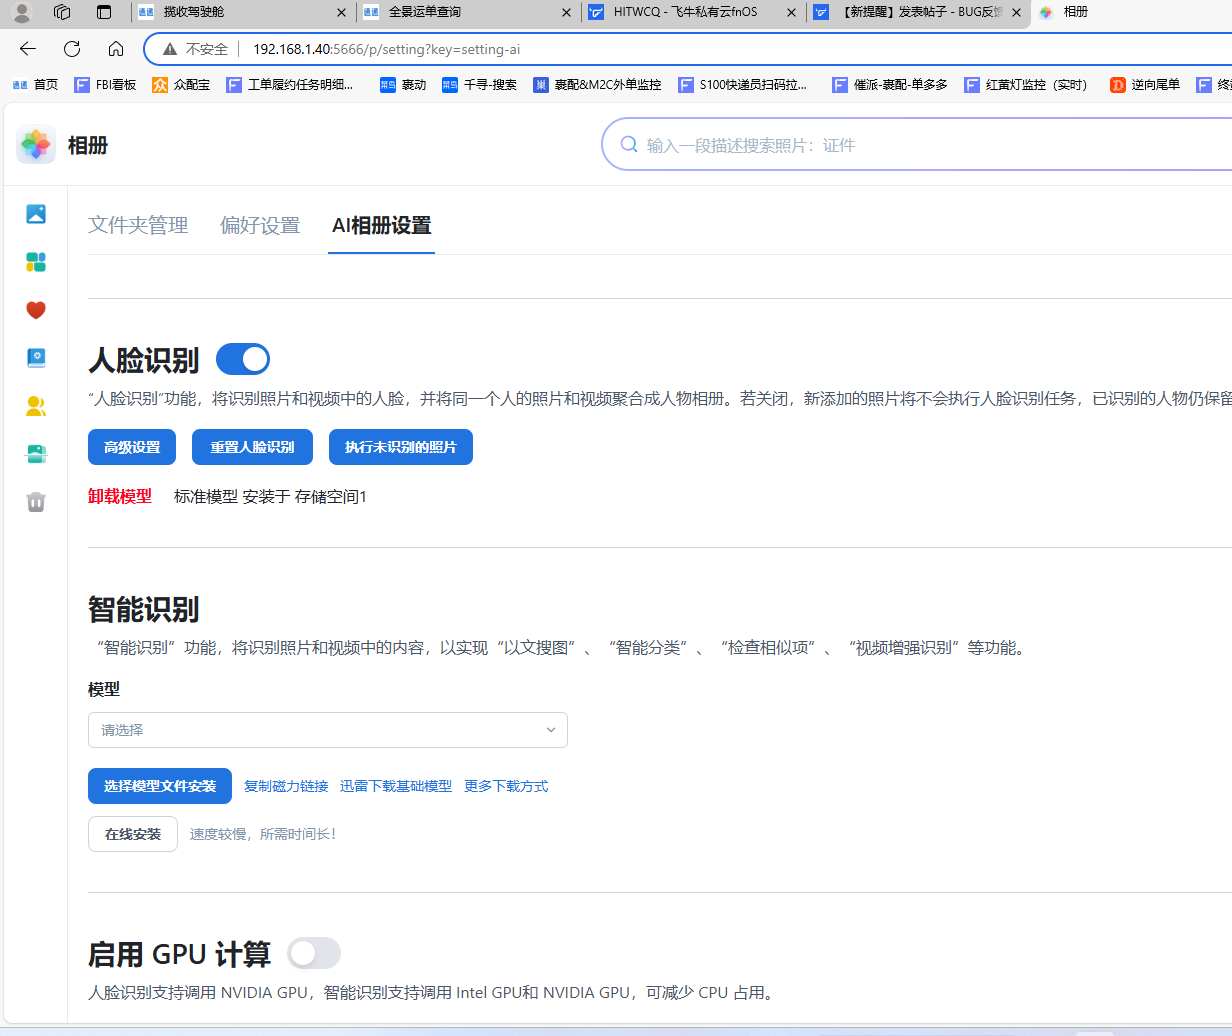Click the 相册 title text
1232x1036 pixels.
[88, 145]
